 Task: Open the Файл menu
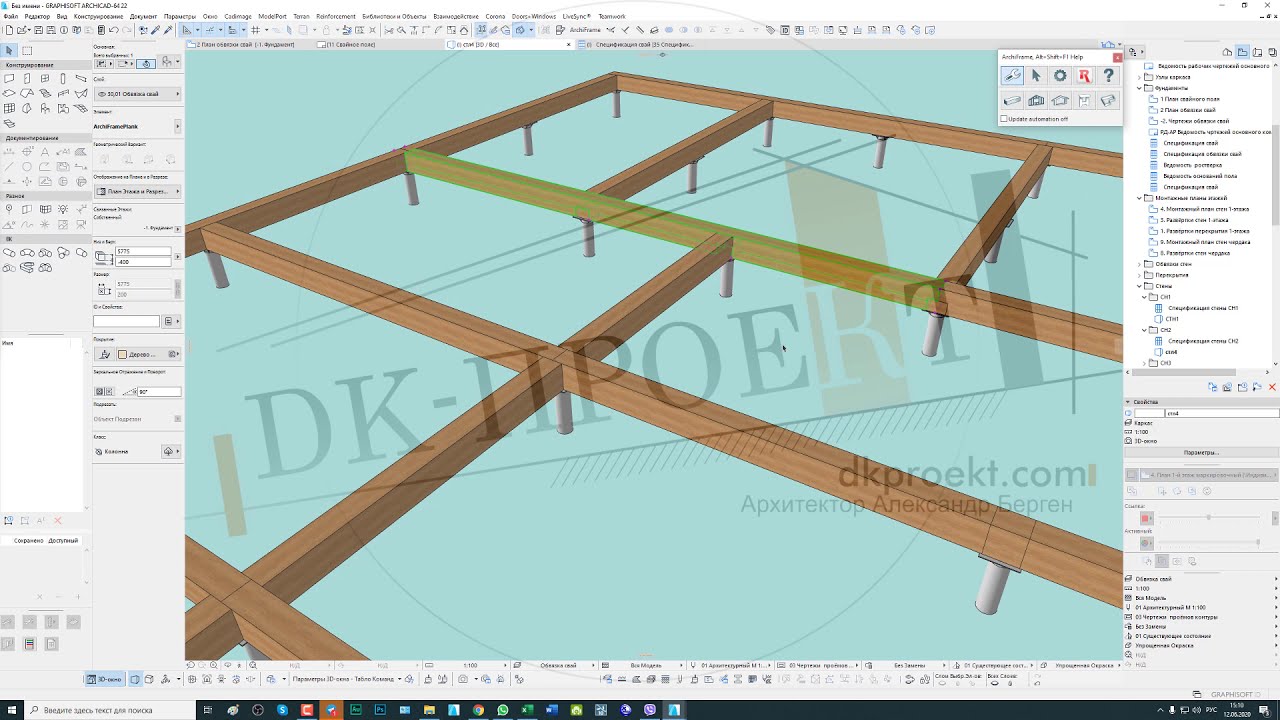click(12, 16)
